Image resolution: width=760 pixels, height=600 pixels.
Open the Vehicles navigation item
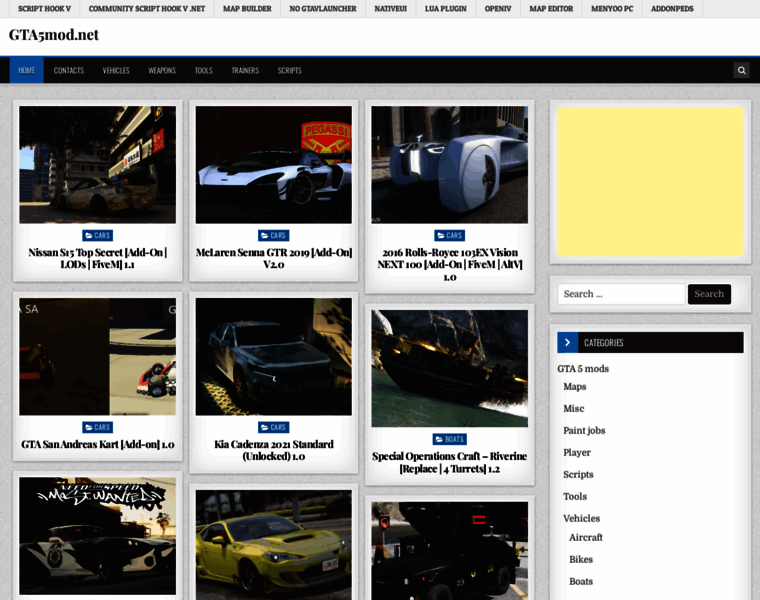coord(116,70)
